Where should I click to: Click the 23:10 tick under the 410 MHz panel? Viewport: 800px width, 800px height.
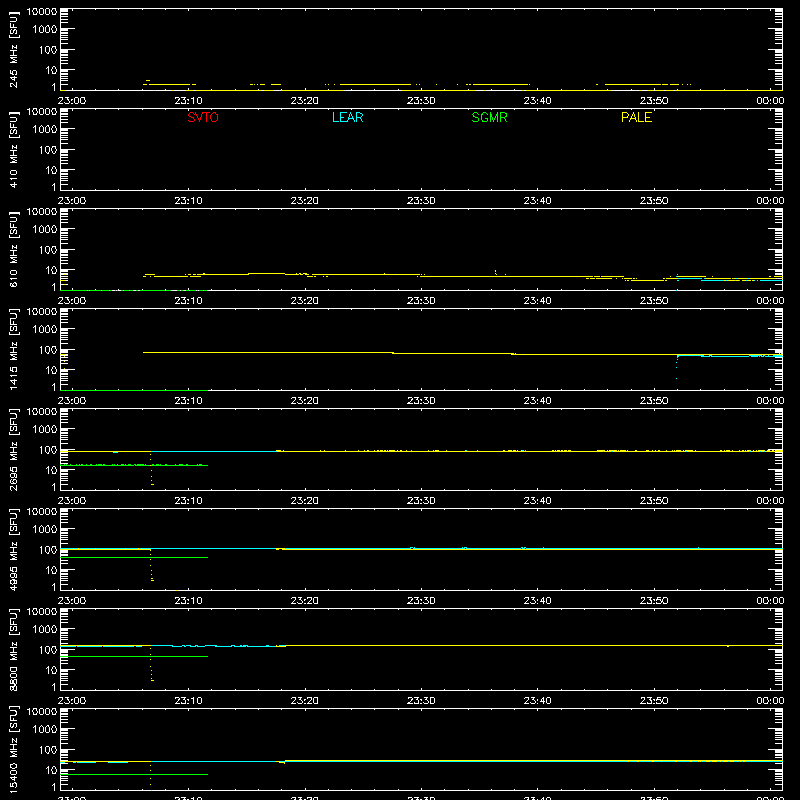pos(188,201)
